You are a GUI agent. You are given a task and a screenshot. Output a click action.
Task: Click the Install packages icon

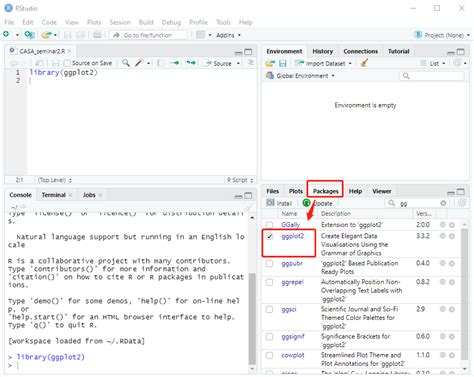pyautogui.click(x=270, y=203)
